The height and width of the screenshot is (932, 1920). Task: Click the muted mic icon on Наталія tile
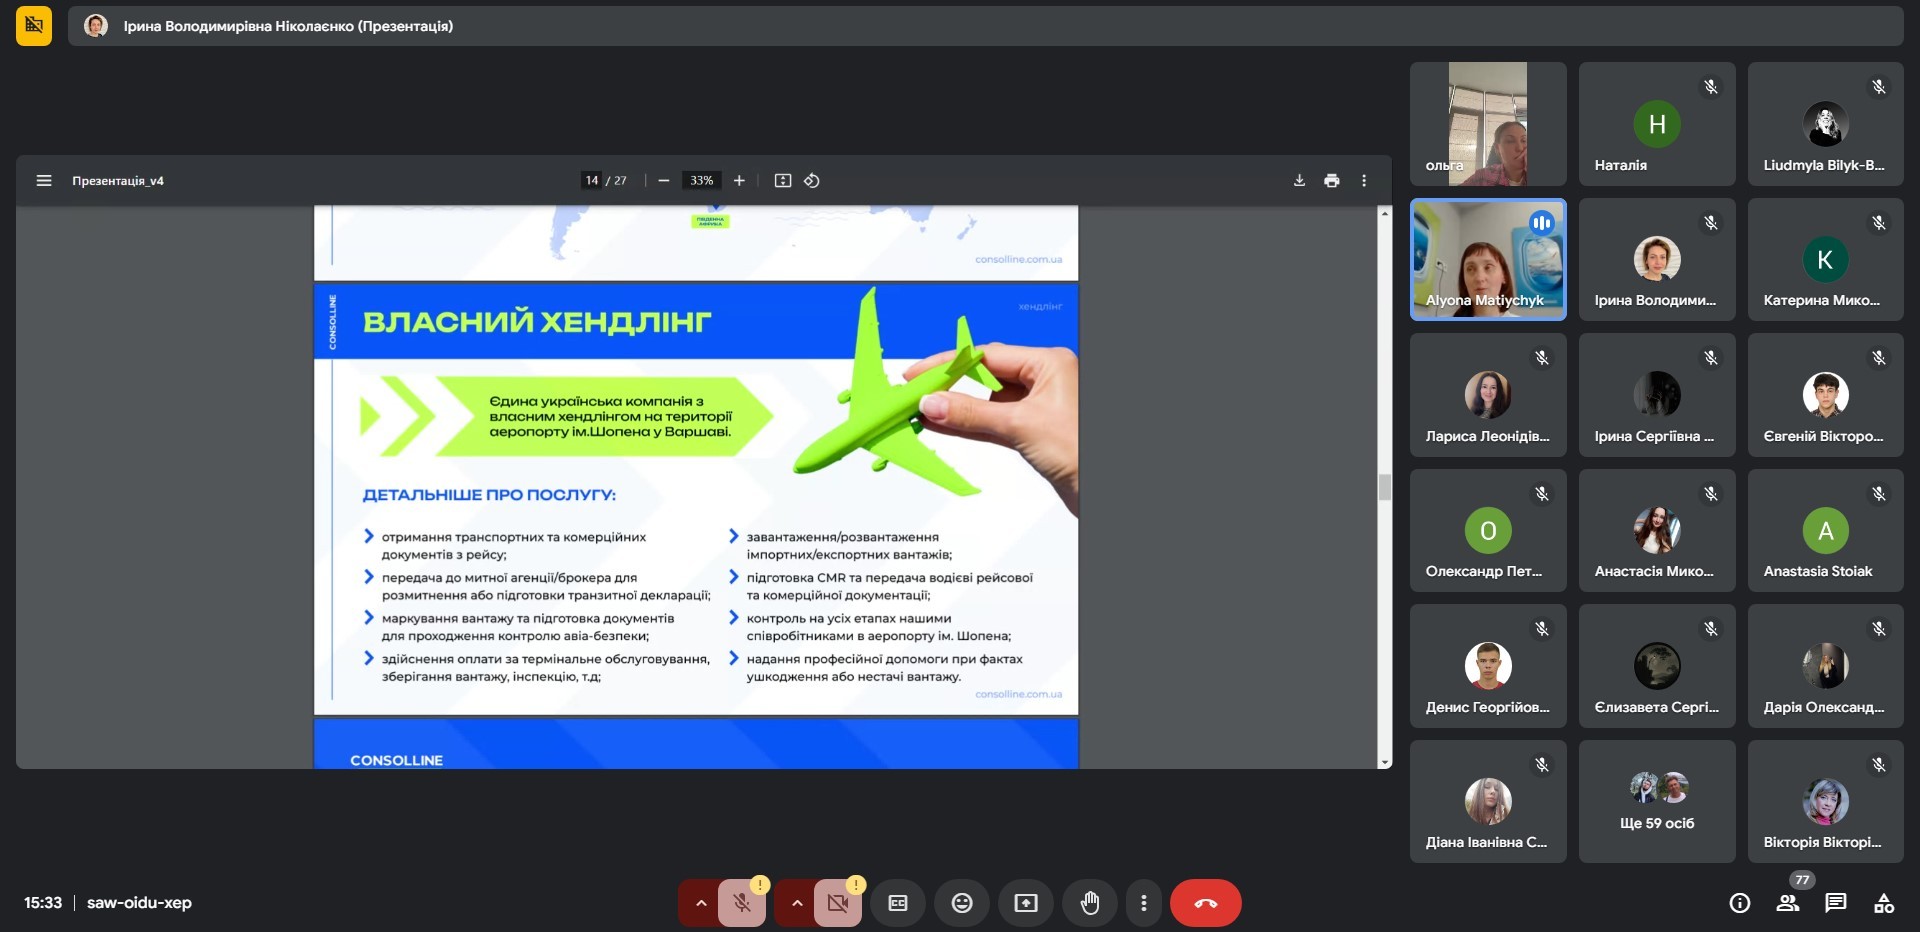1711,87
